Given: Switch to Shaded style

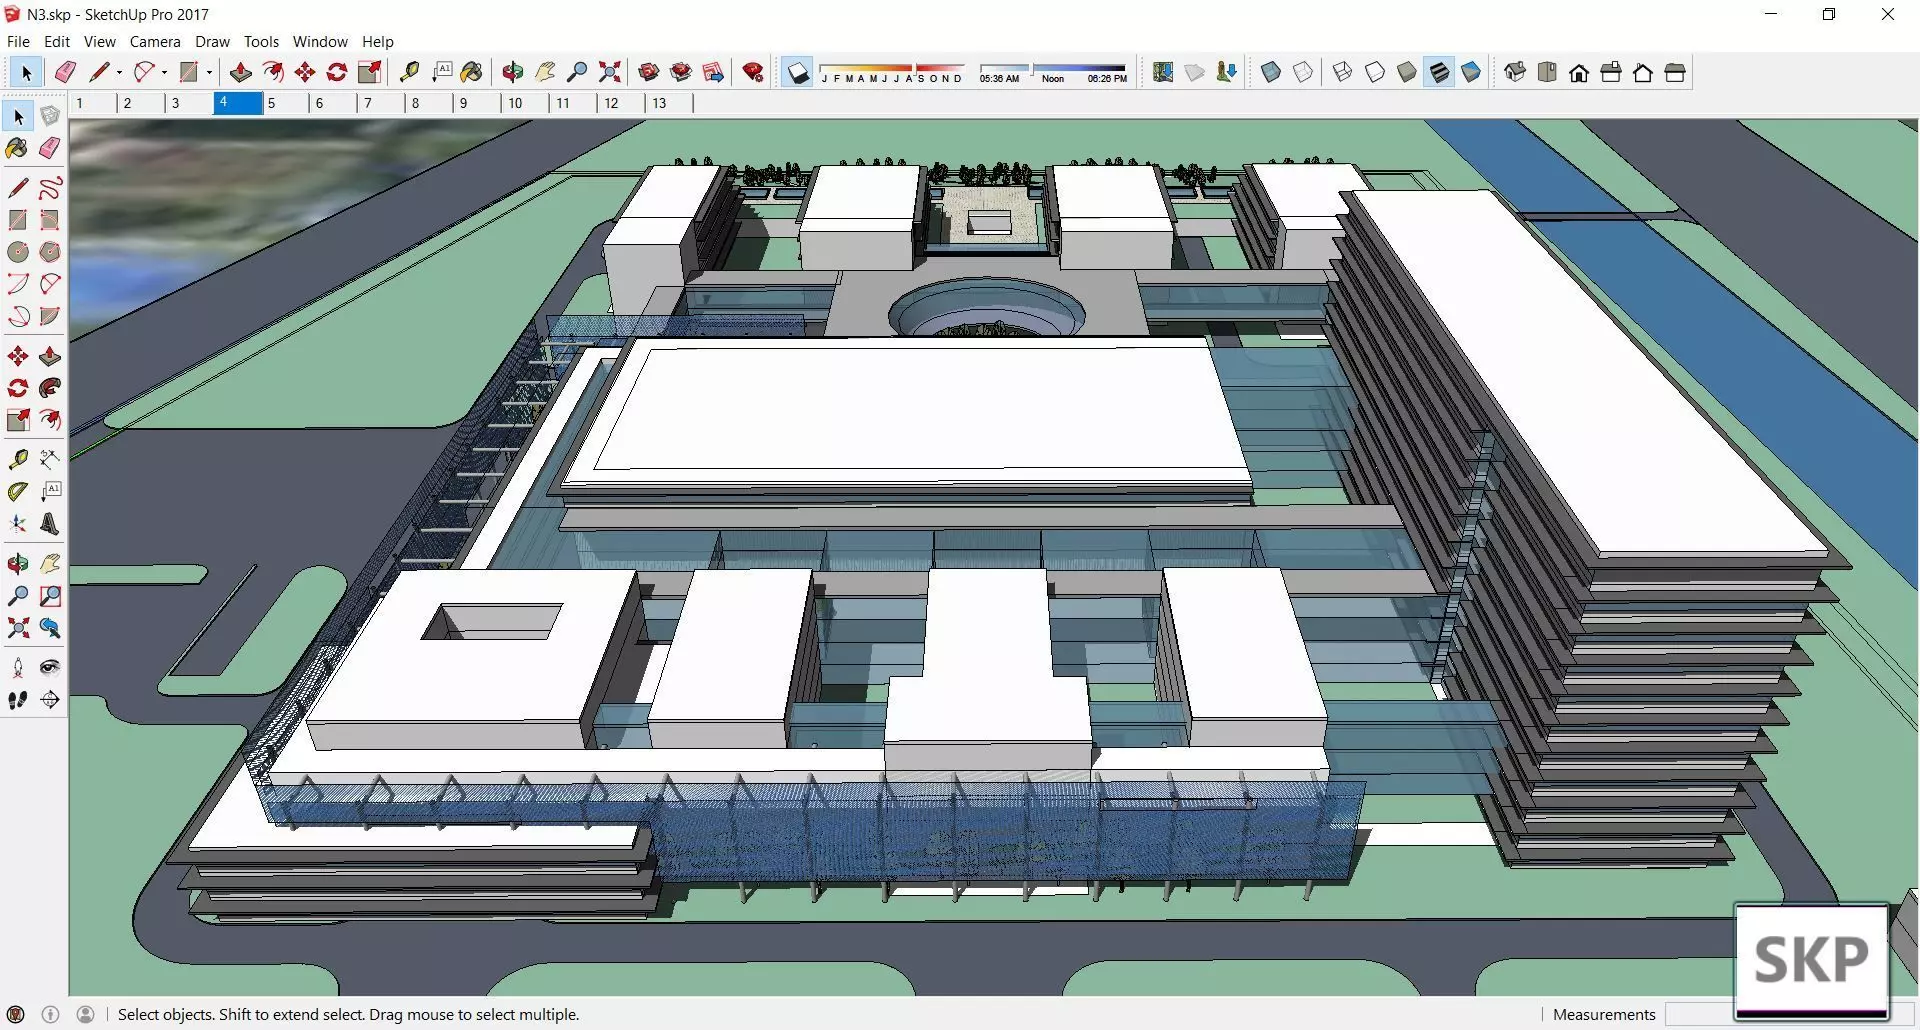Looking at the screenshot, I should 1407,72.
